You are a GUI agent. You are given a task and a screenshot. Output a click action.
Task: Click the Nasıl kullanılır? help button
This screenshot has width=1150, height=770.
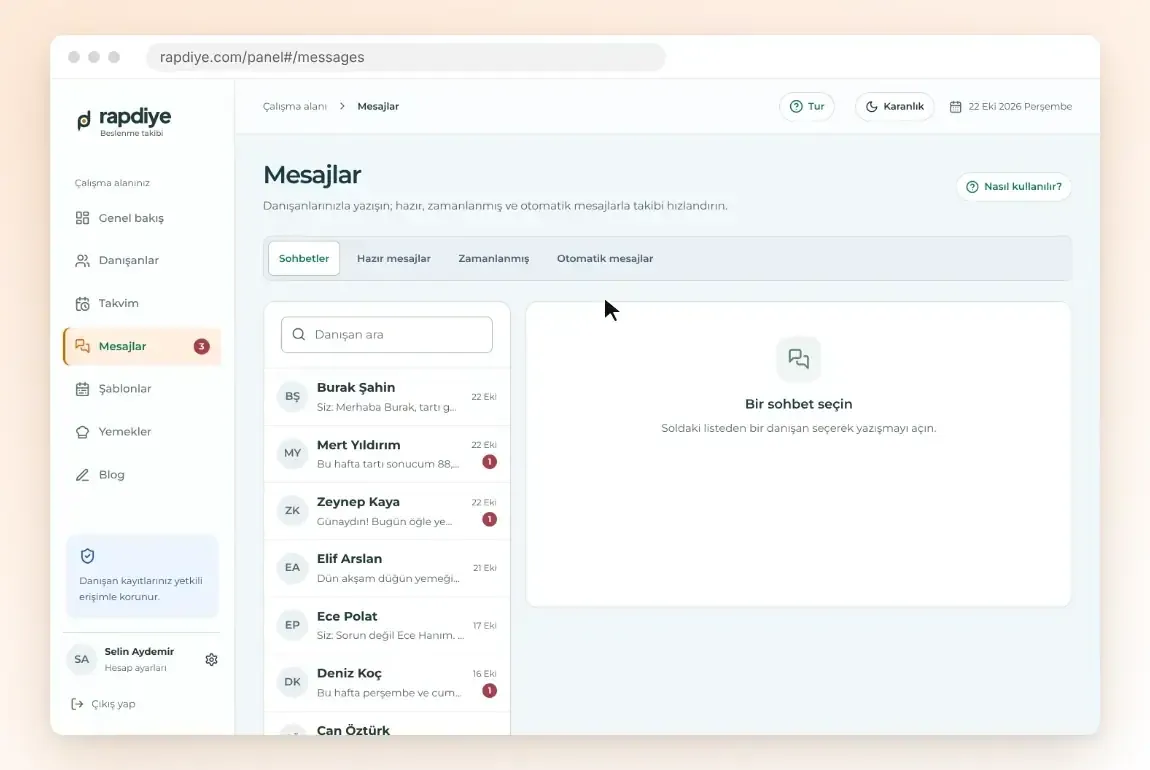pos(1014,186)
